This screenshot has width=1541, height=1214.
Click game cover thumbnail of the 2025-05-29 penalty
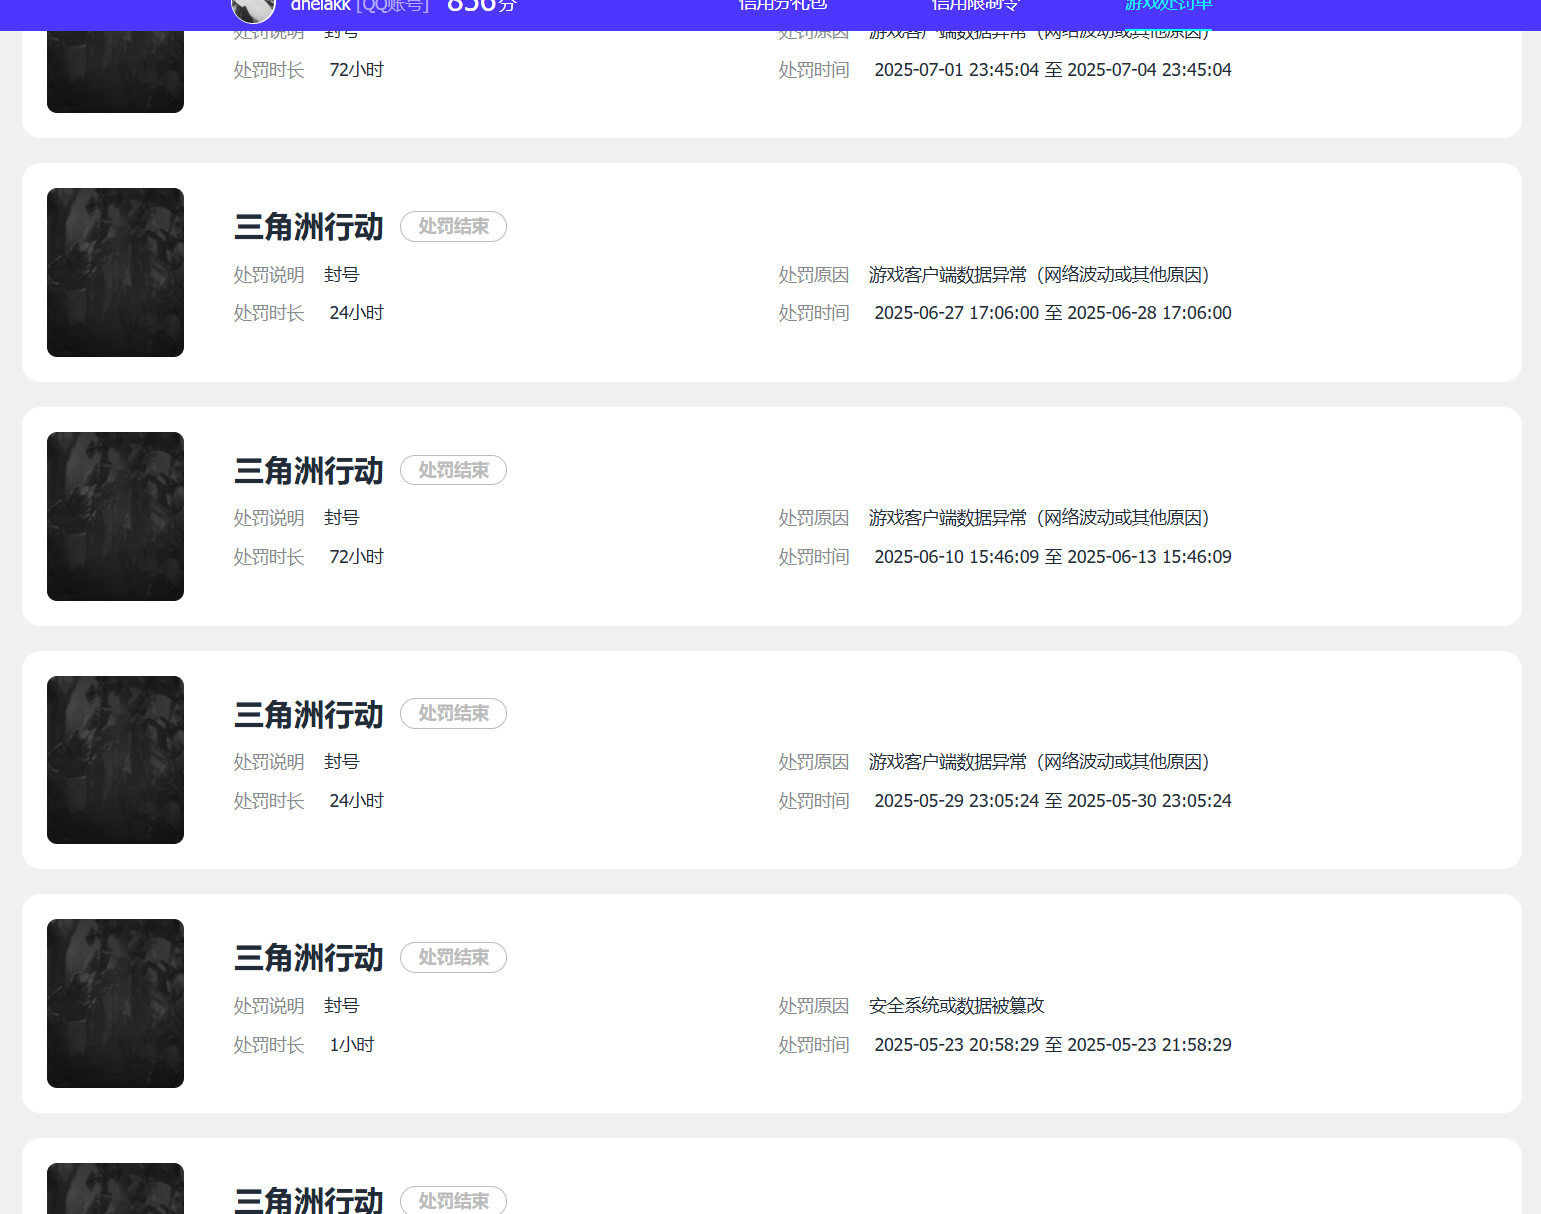click(x=115, y=760)
